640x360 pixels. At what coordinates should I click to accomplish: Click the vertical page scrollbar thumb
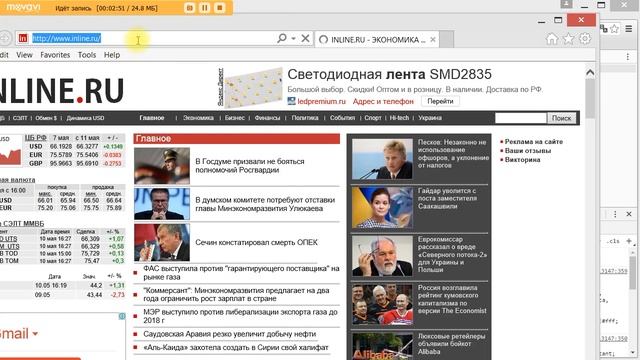pos(590,99)
